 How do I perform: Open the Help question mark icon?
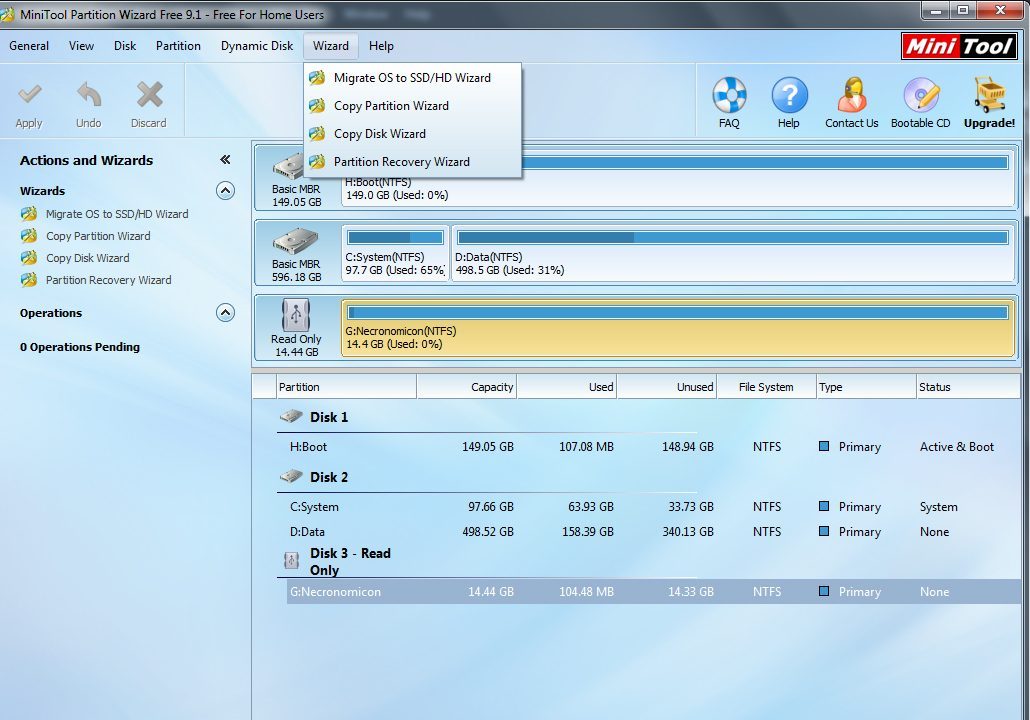(789, 95)
